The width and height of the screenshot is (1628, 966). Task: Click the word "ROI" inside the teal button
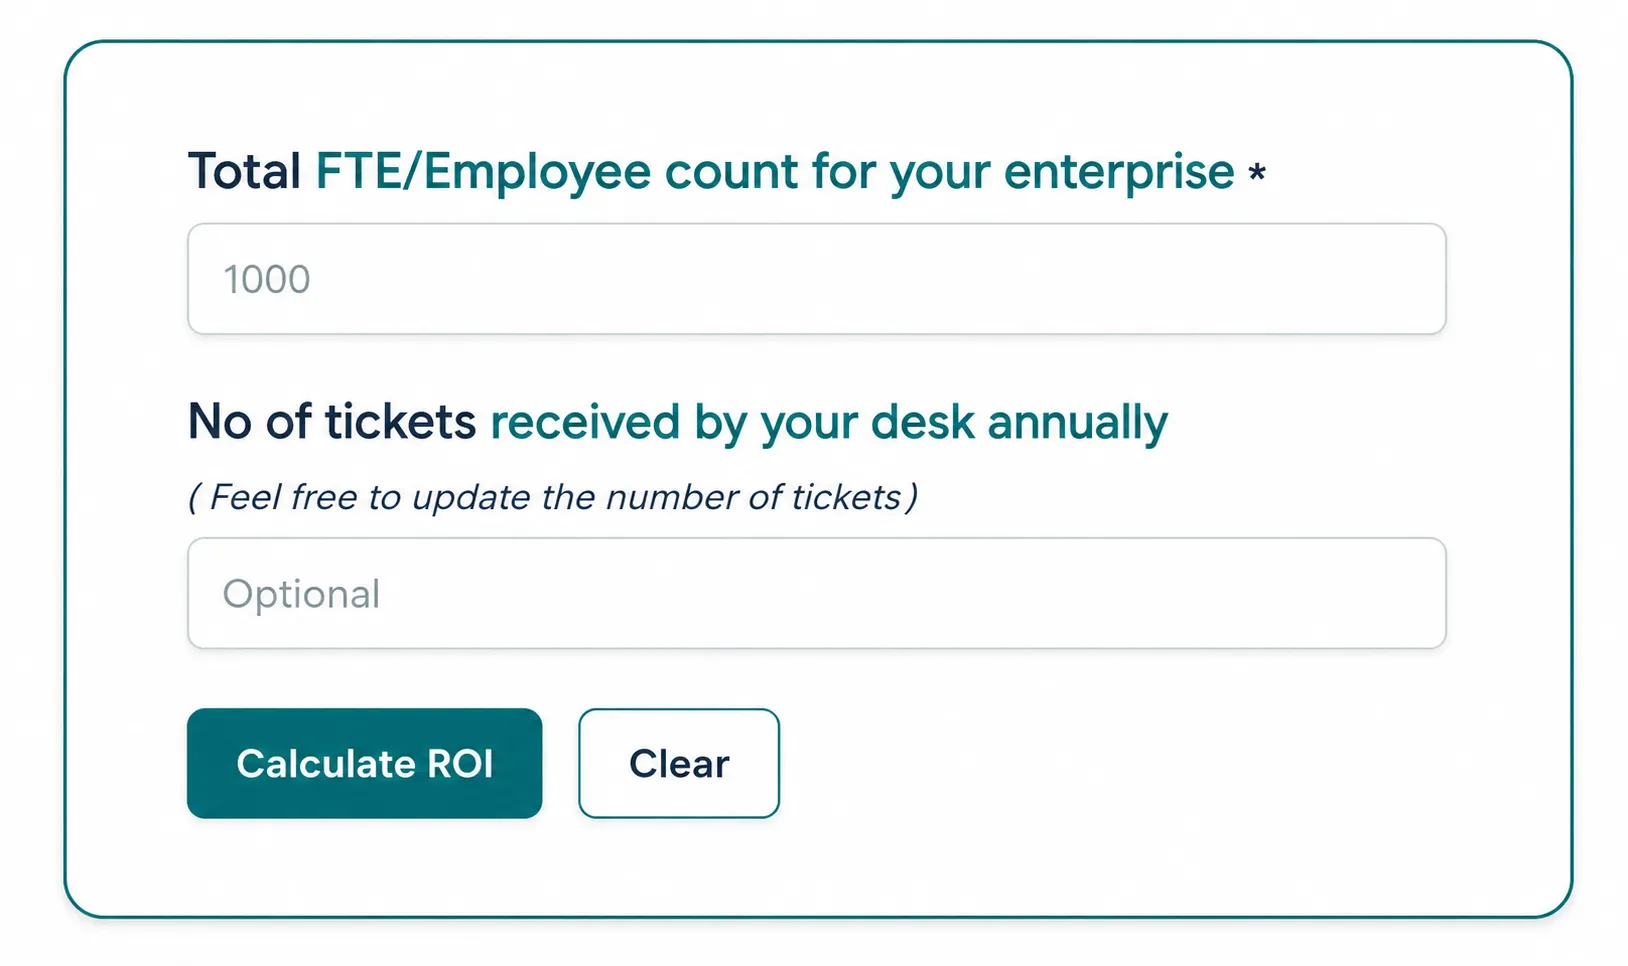tap(460, 764)
